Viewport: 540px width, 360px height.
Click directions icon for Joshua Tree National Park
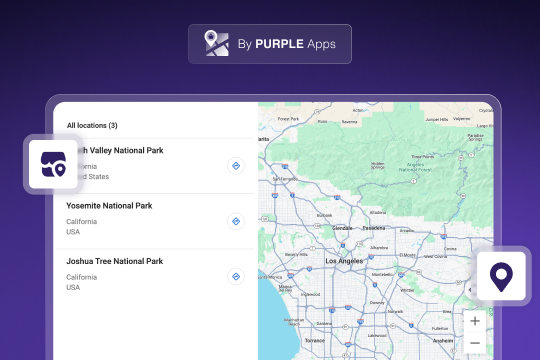(236, 276)
